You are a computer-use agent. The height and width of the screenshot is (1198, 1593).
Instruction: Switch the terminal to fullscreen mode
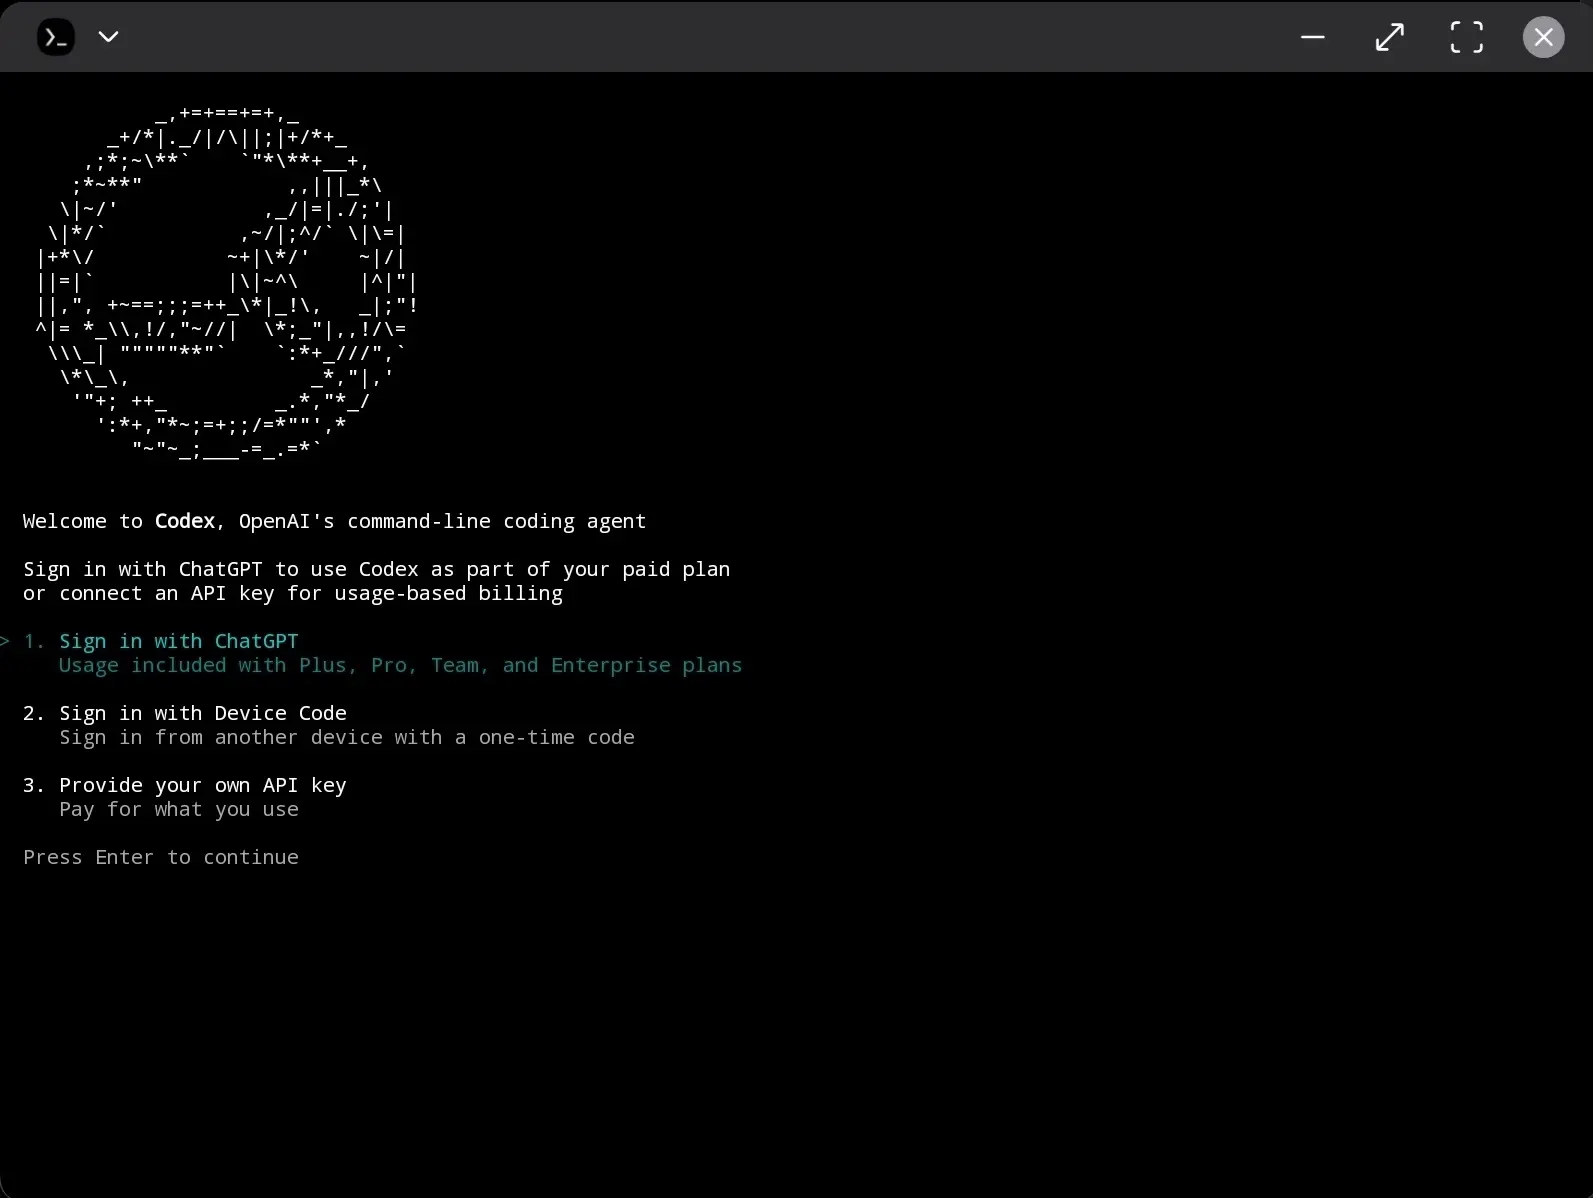click(1467, 37)
